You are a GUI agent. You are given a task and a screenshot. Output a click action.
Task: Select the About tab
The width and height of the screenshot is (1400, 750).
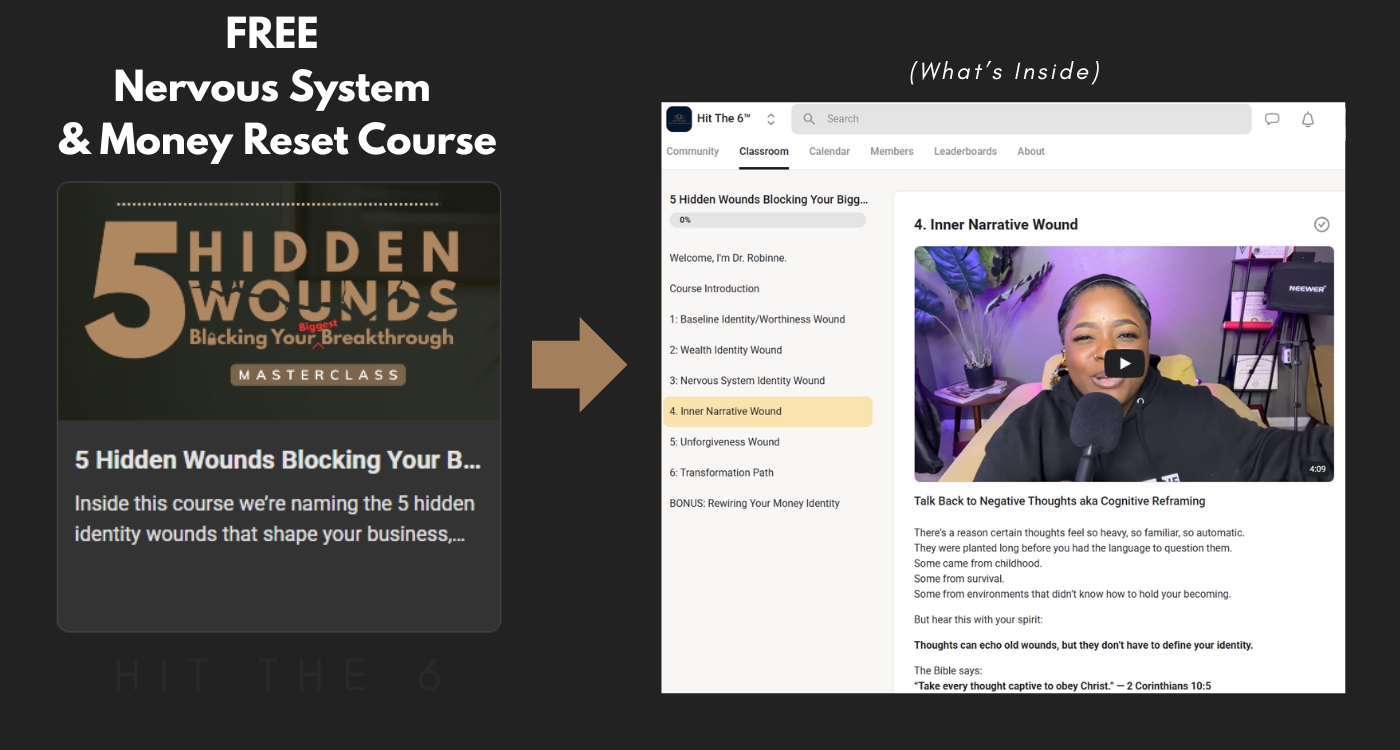click(1031, 152)
